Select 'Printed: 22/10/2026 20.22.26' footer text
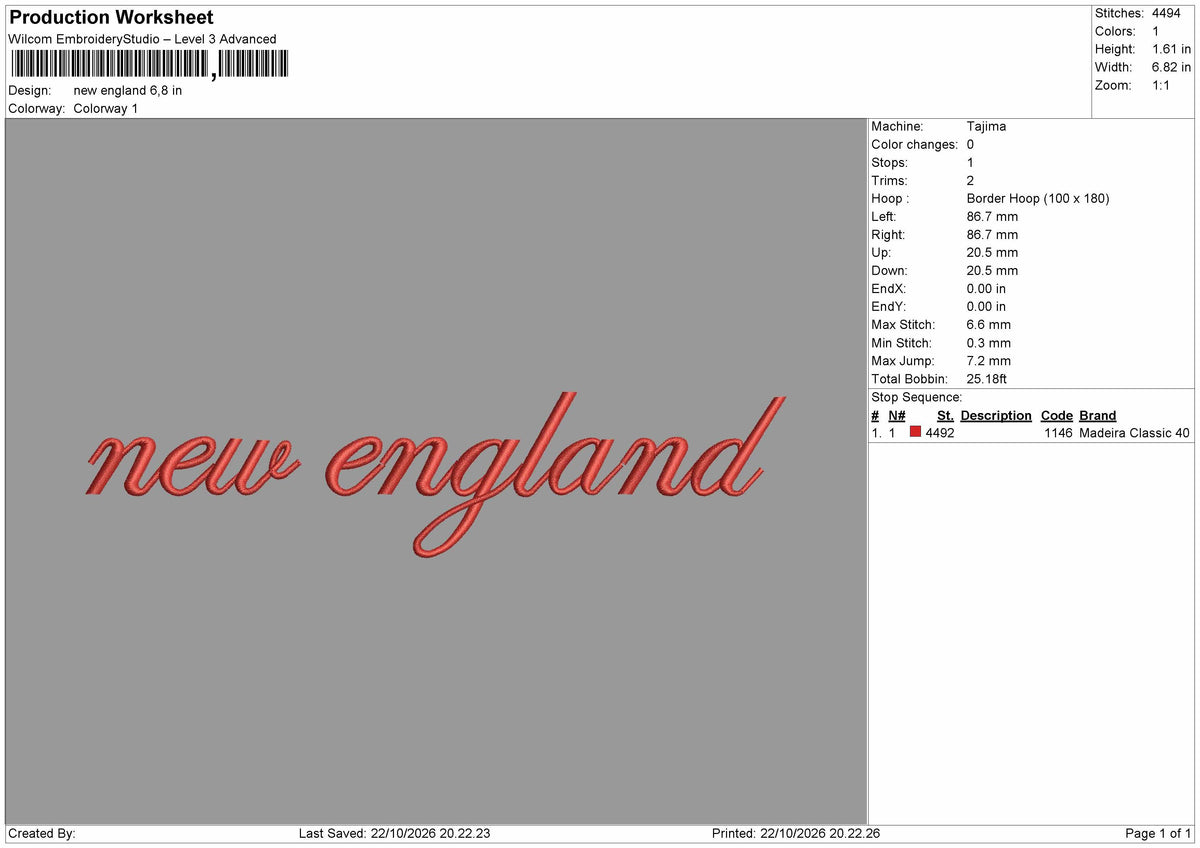The height and width of the screenshot is (848, 1200). tap(796, 833)
